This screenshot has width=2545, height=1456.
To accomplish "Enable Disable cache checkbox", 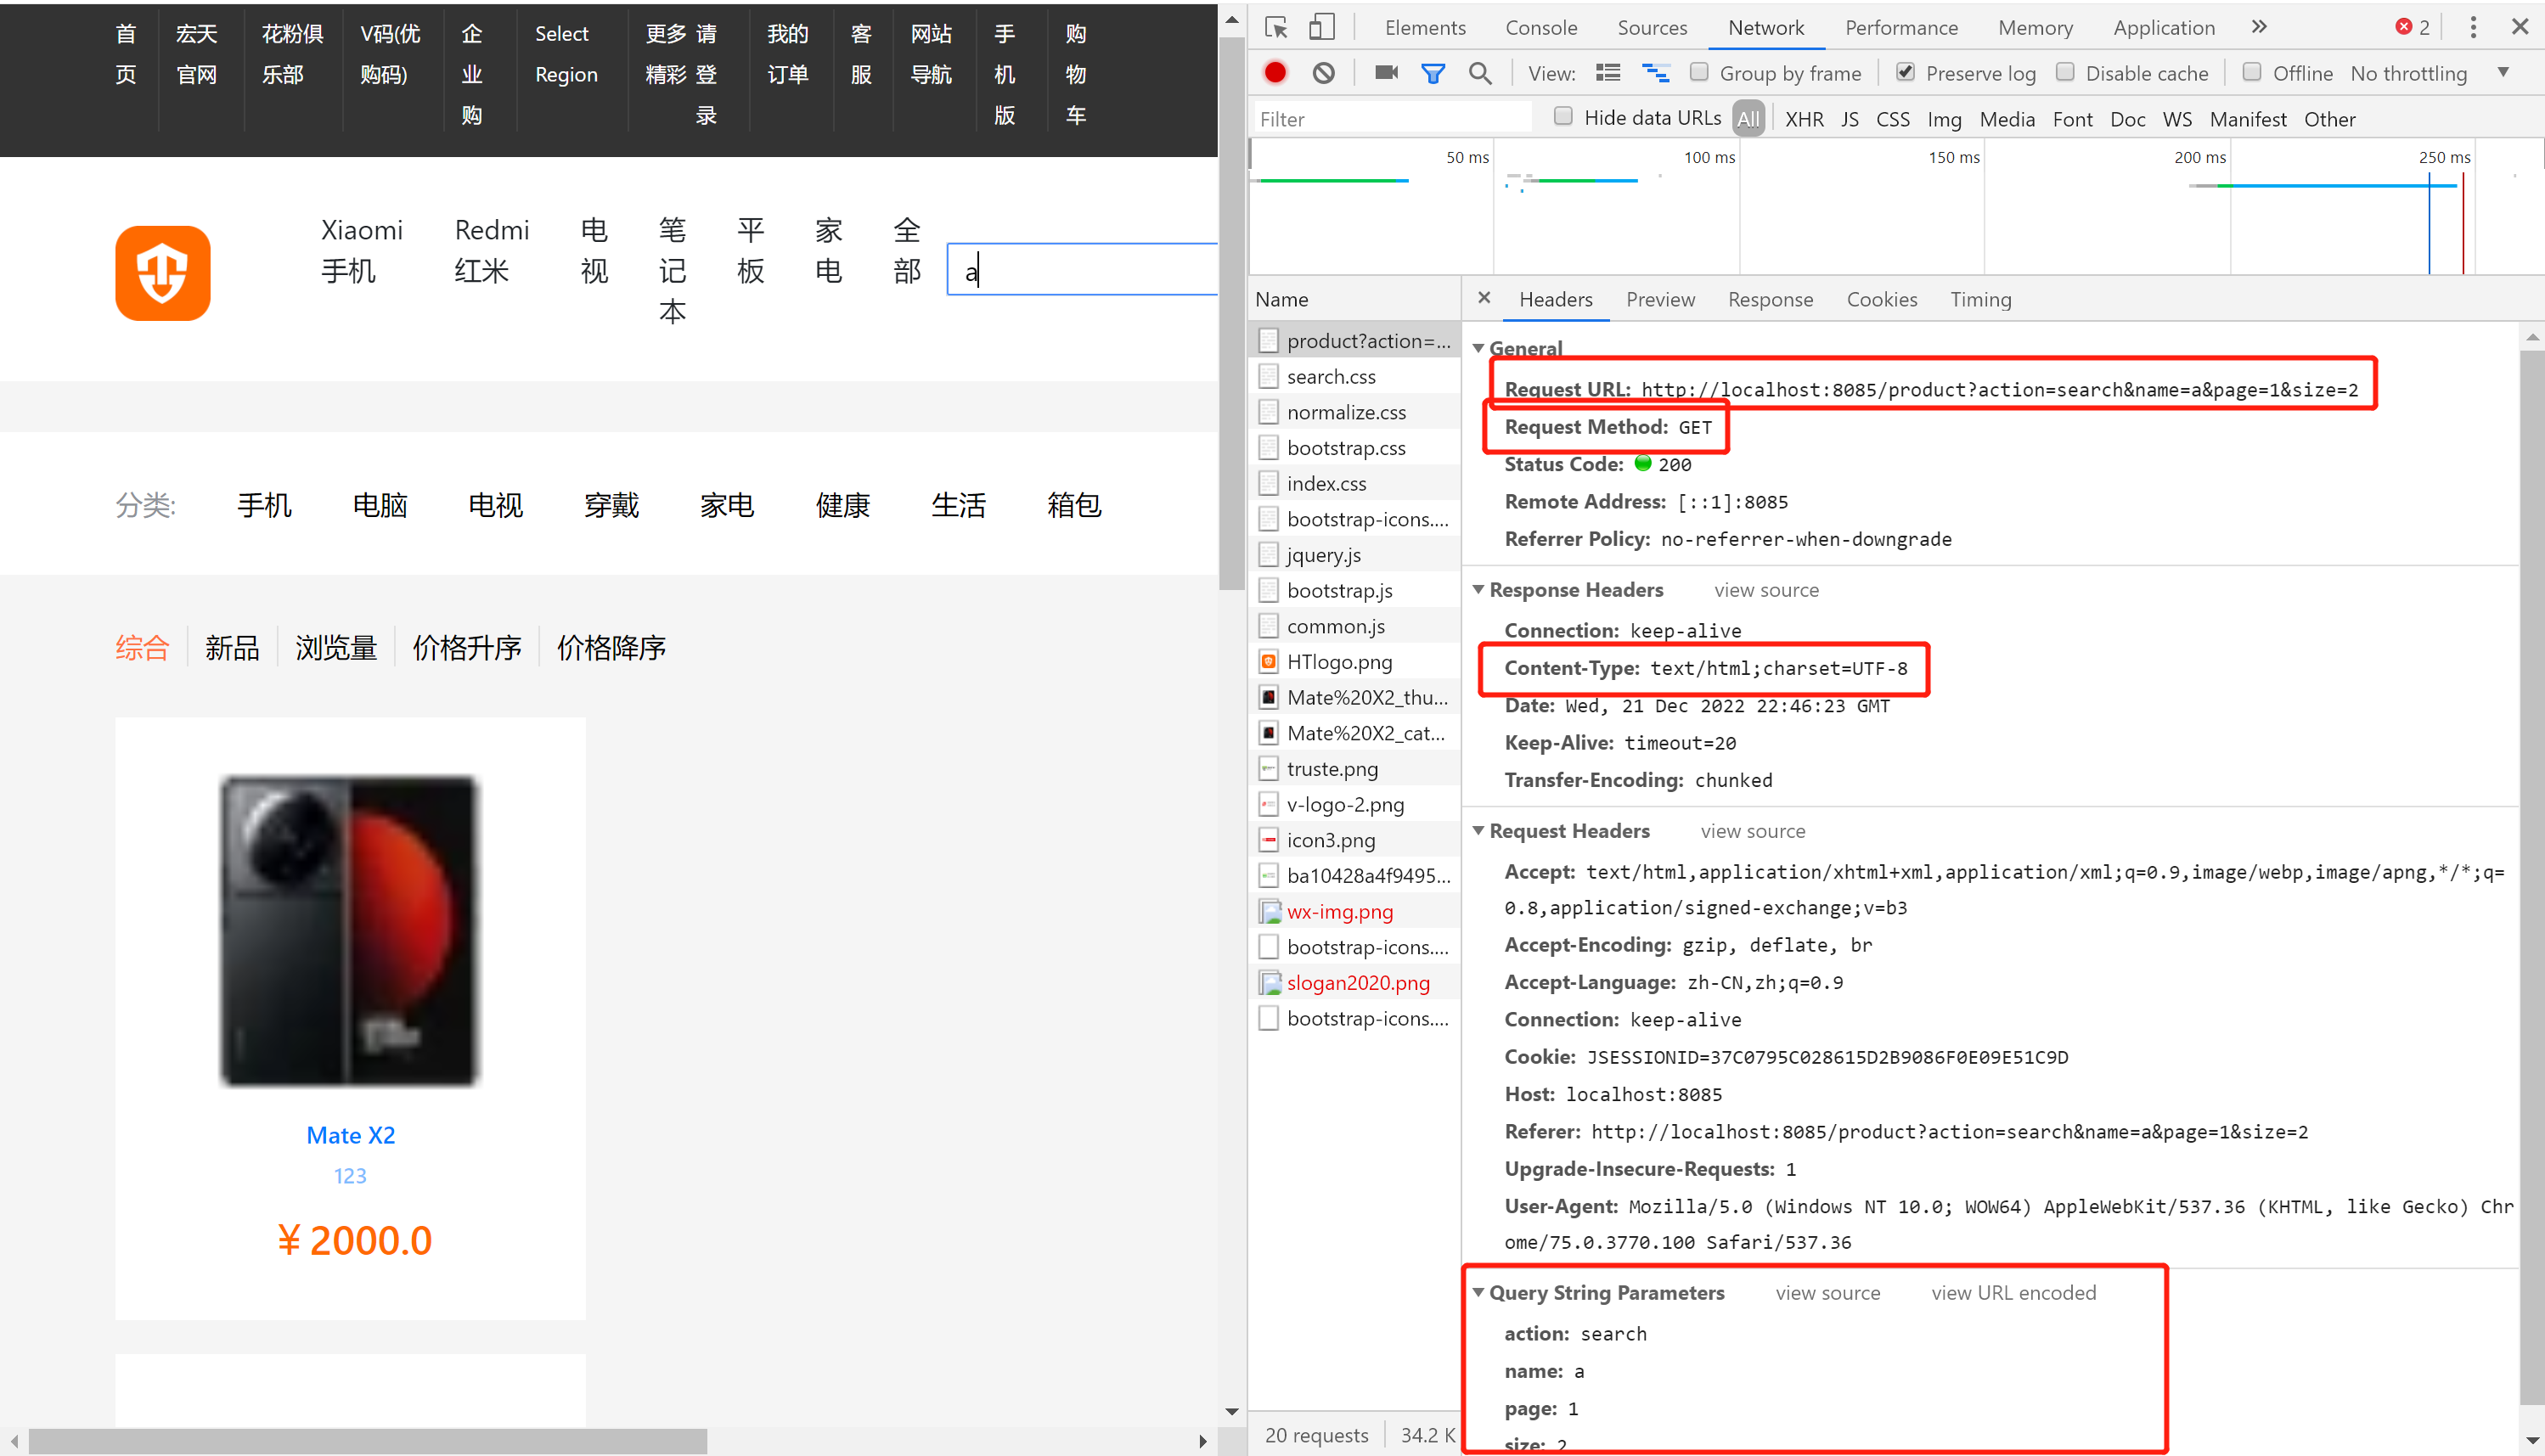I will 2065,72.
